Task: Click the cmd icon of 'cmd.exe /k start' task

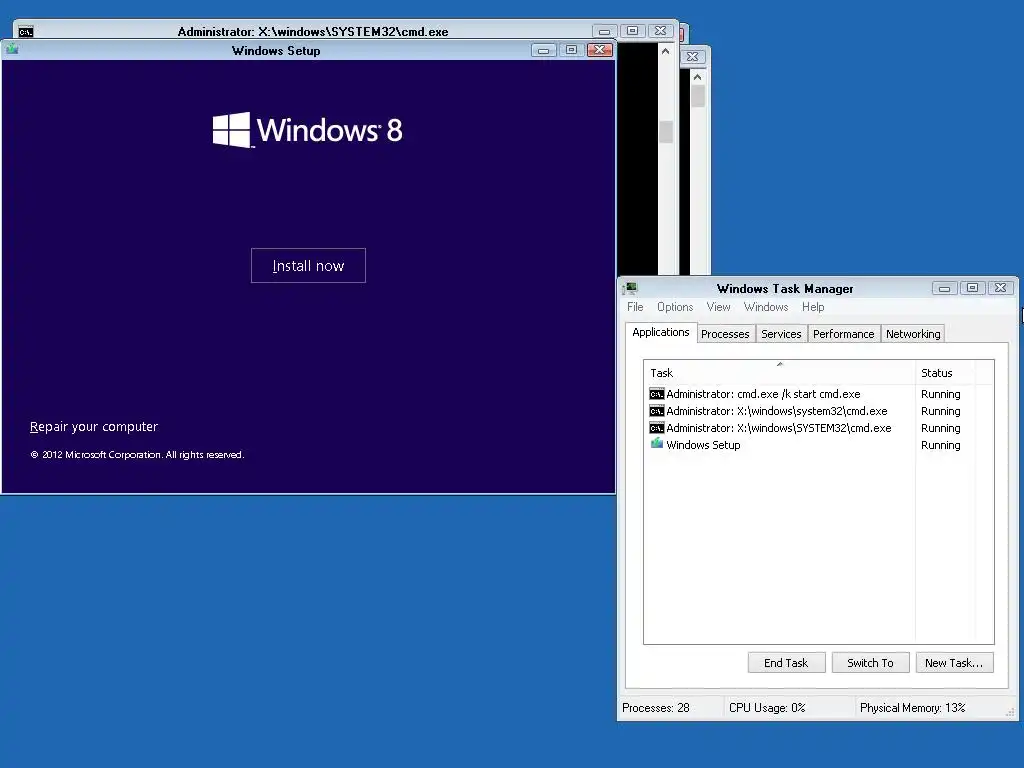Action: pyautogui.click(x=656, y=394)
